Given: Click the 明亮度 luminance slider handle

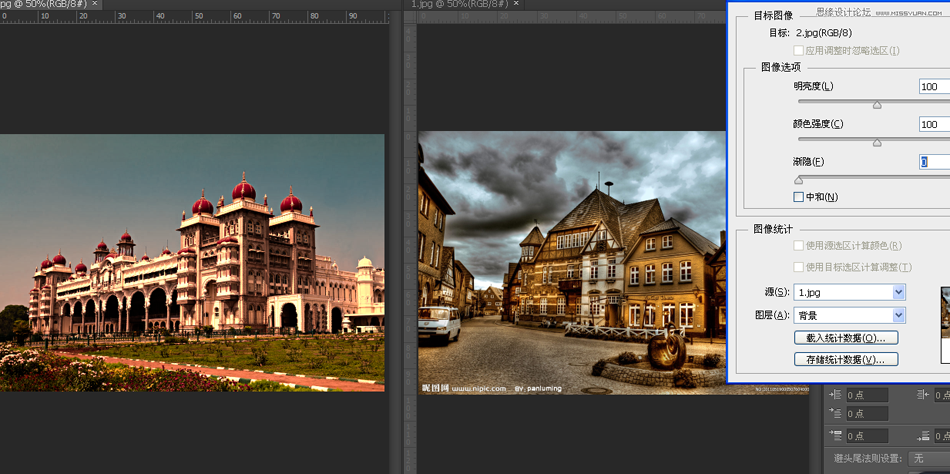Looking at the screenshot, I should click(x=877, y=104).
